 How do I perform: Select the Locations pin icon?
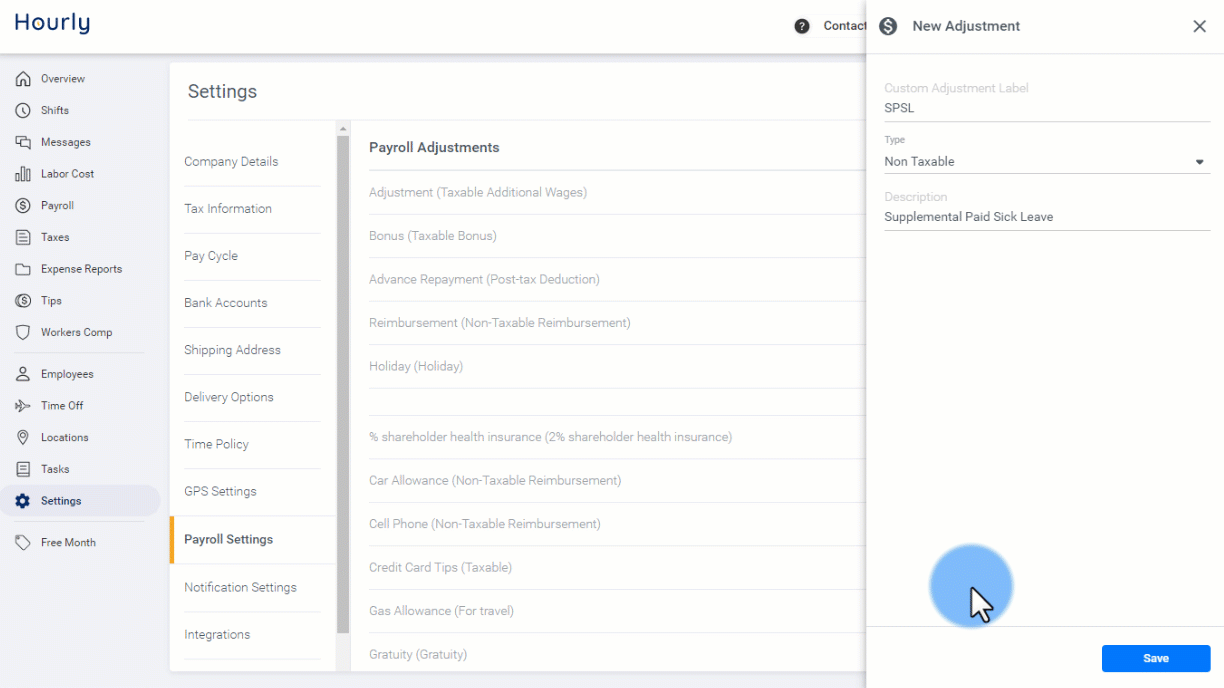click(x=23, y=438)
